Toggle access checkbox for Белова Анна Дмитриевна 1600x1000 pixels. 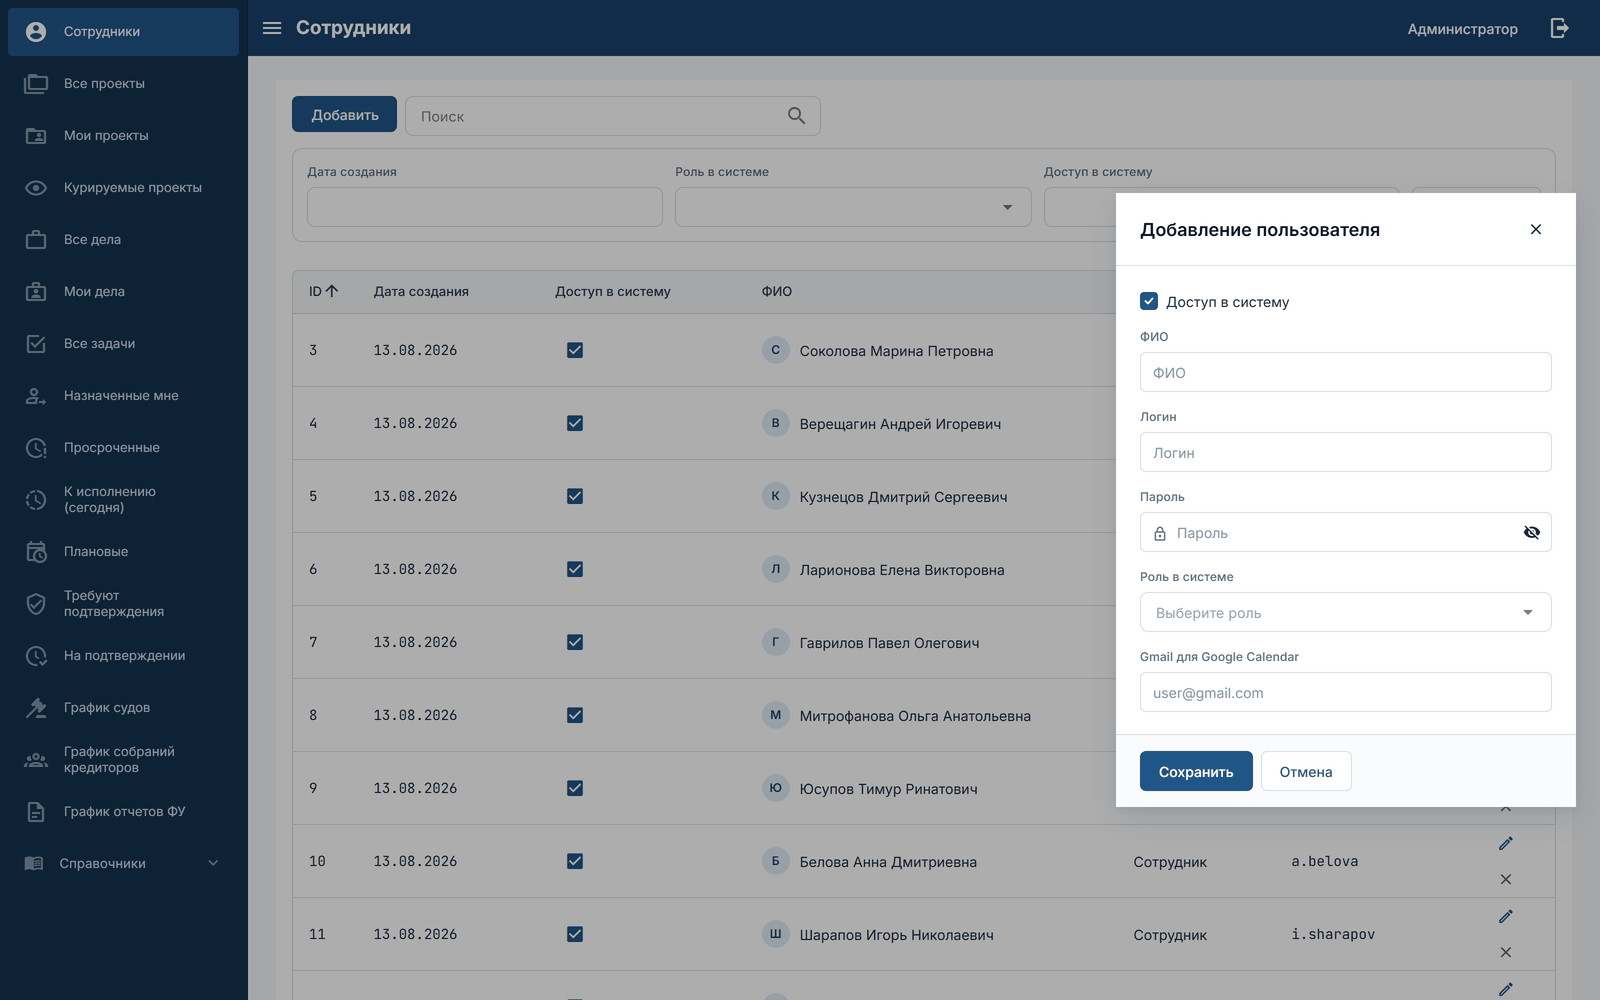575,861
